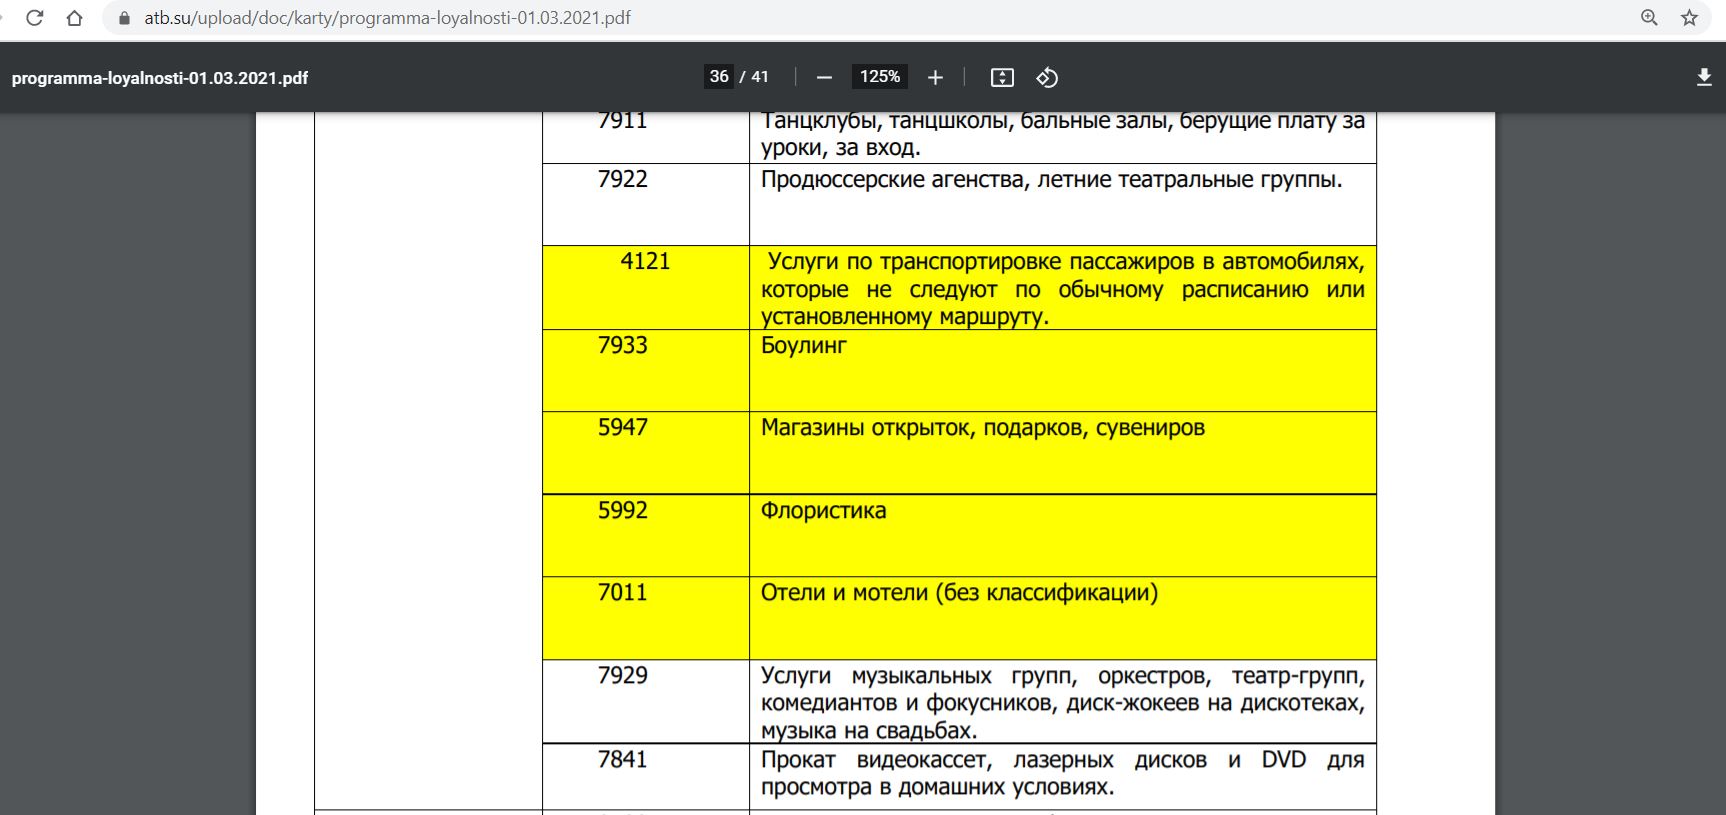This screenshot has width=1726, height=815.
Task: Edit the current page number 36
Action: (x=719, y=77)
